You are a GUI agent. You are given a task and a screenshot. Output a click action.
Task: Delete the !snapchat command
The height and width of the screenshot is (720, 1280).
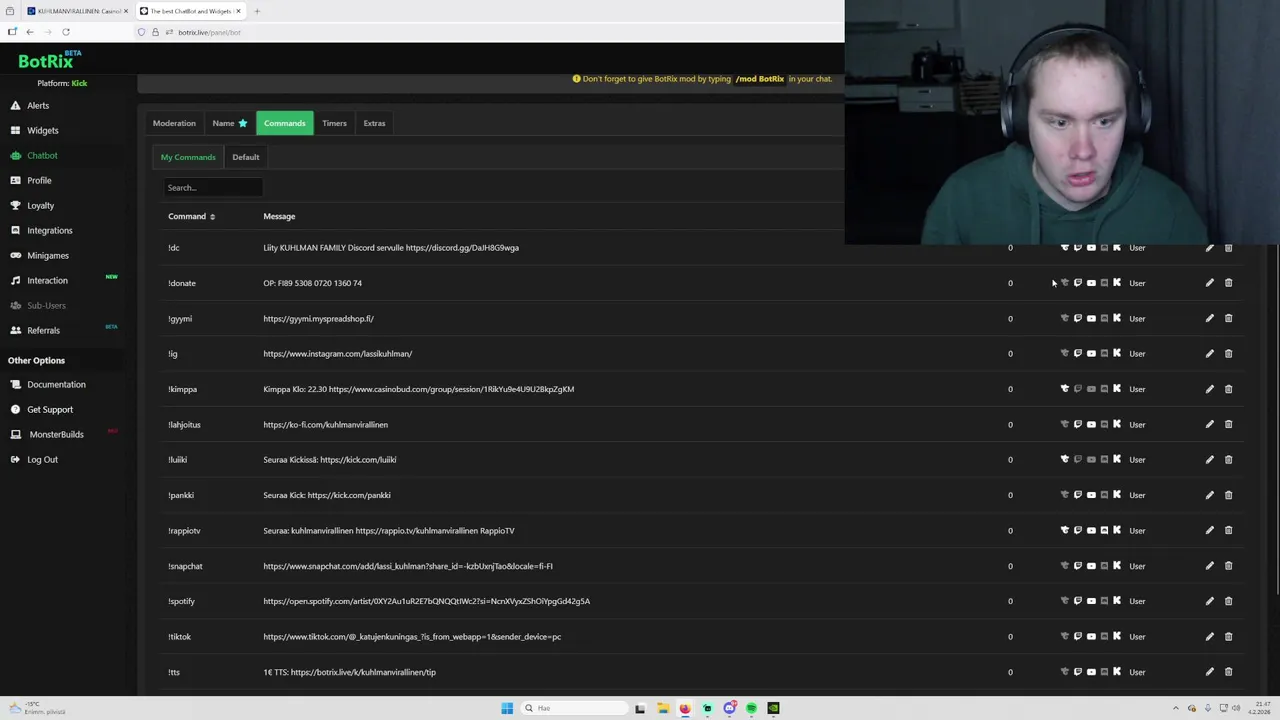coord(1228,566)
